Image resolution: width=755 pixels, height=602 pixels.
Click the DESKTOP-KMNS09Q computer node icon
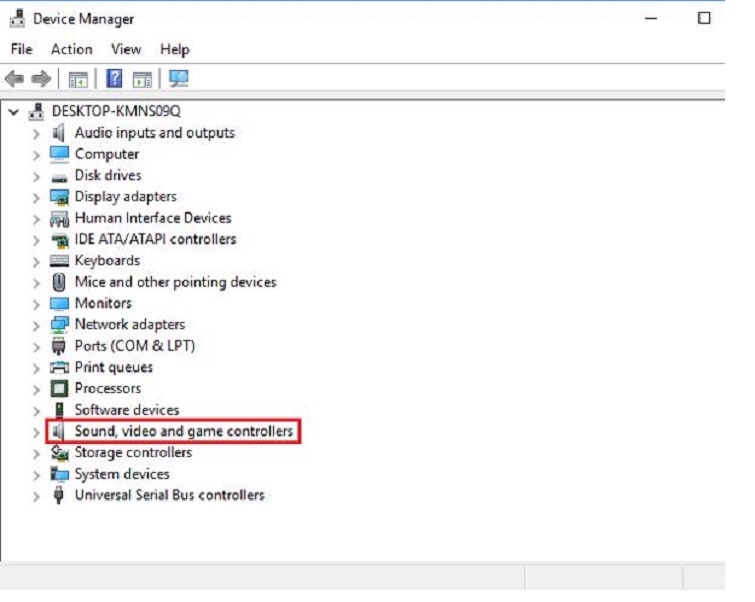(36, 112)
